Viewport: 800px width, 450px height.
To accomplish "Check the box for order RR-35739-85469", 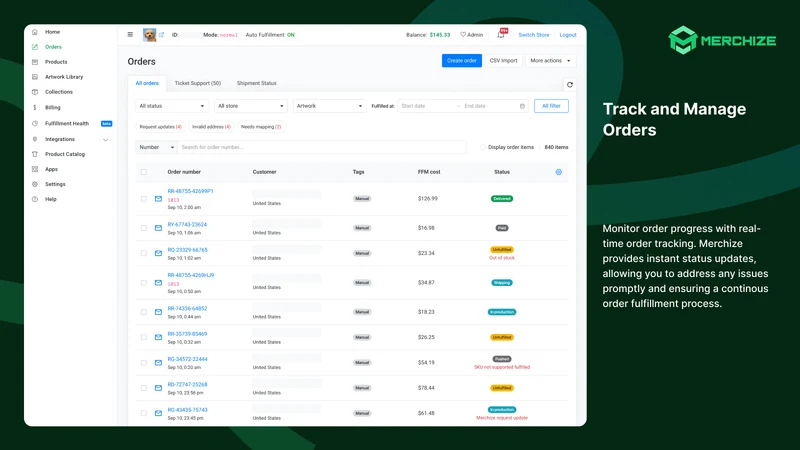I will (144, 337).
